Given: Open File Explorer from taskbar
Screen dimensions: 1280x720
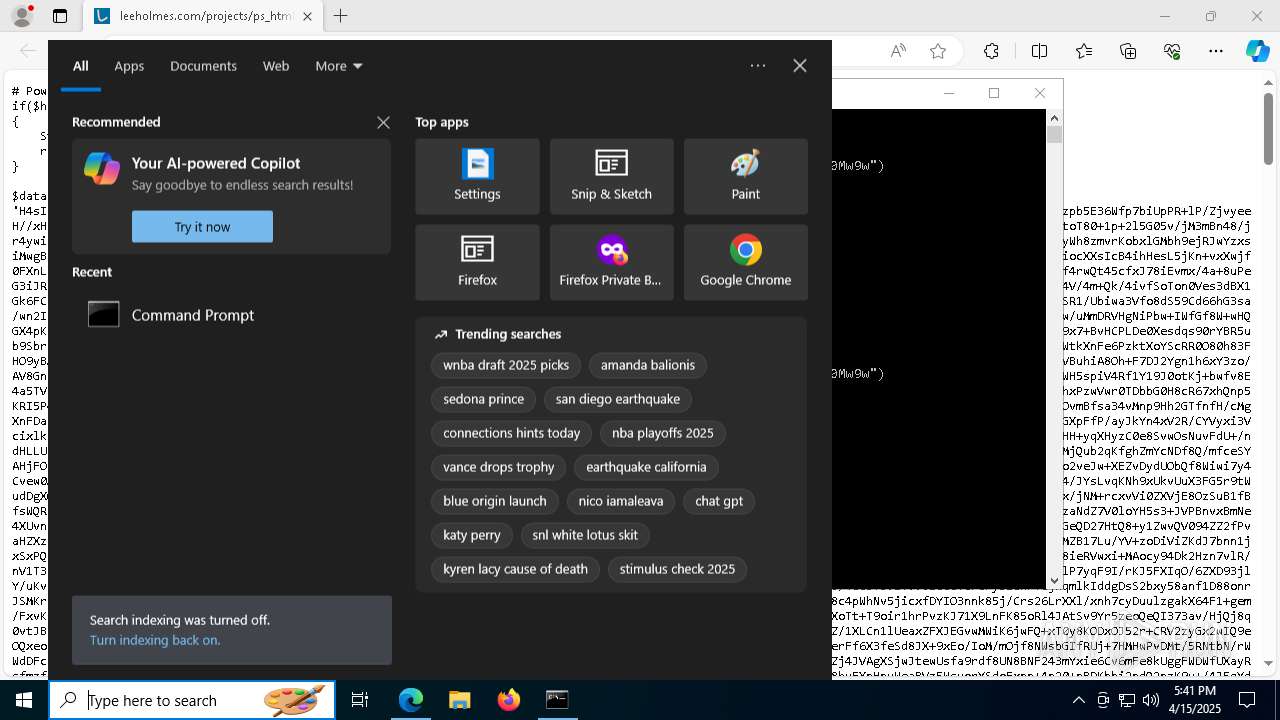Looking at the screenshot, I should click(459, 700).
